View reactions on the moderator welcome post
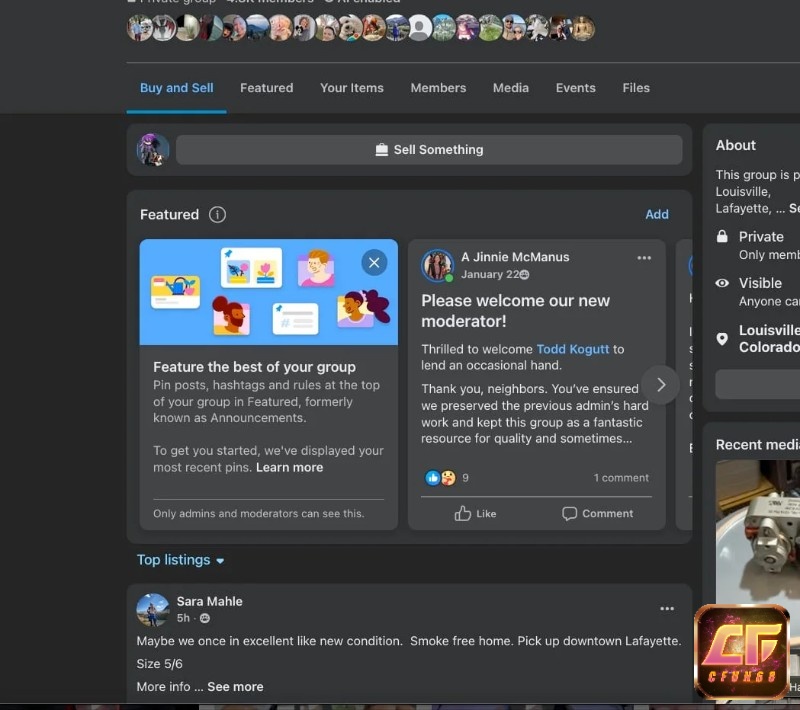The image size is (800, 710). coord(446,478)
